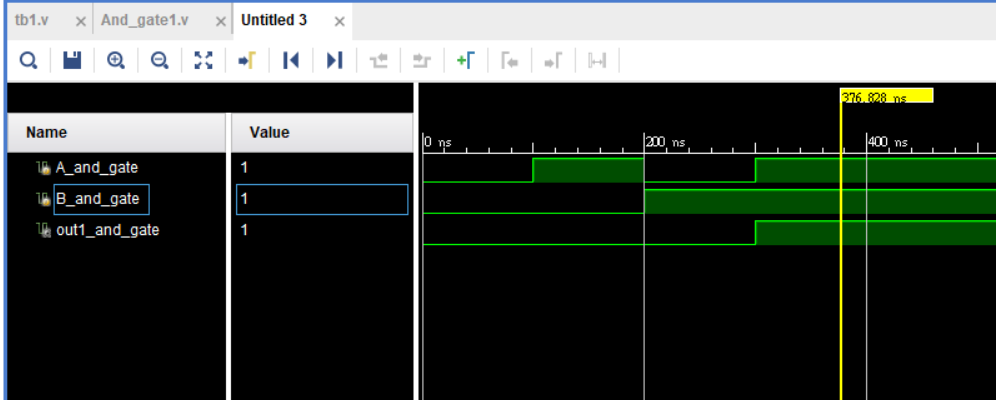Click the 200 ns timeline mark

click(x=666, y=142)
